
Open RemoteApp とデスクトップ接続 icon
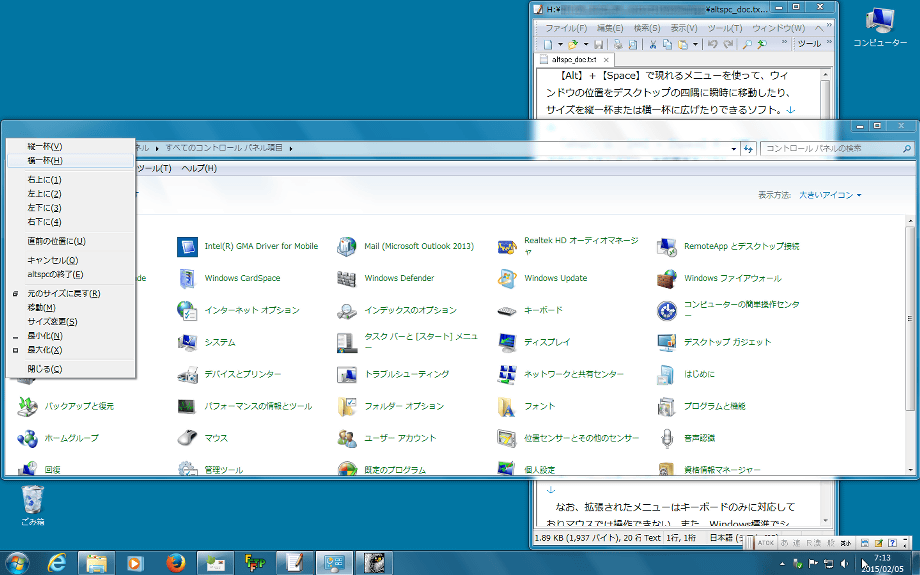[667, 246]
